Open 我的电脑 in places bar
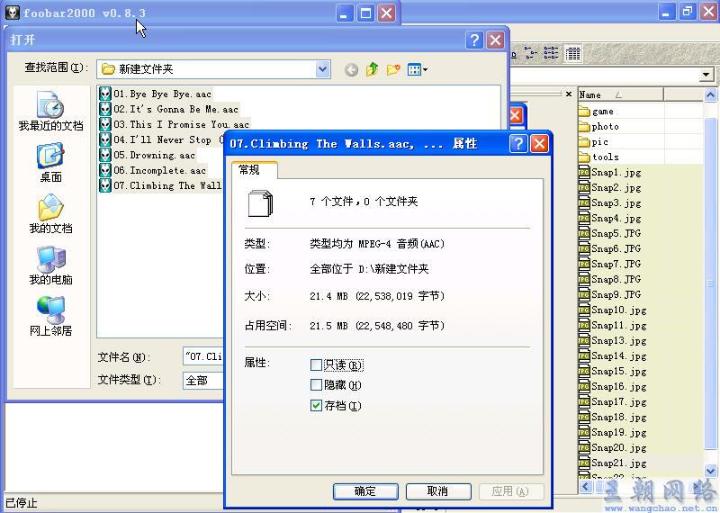 [x=50, y=266]
